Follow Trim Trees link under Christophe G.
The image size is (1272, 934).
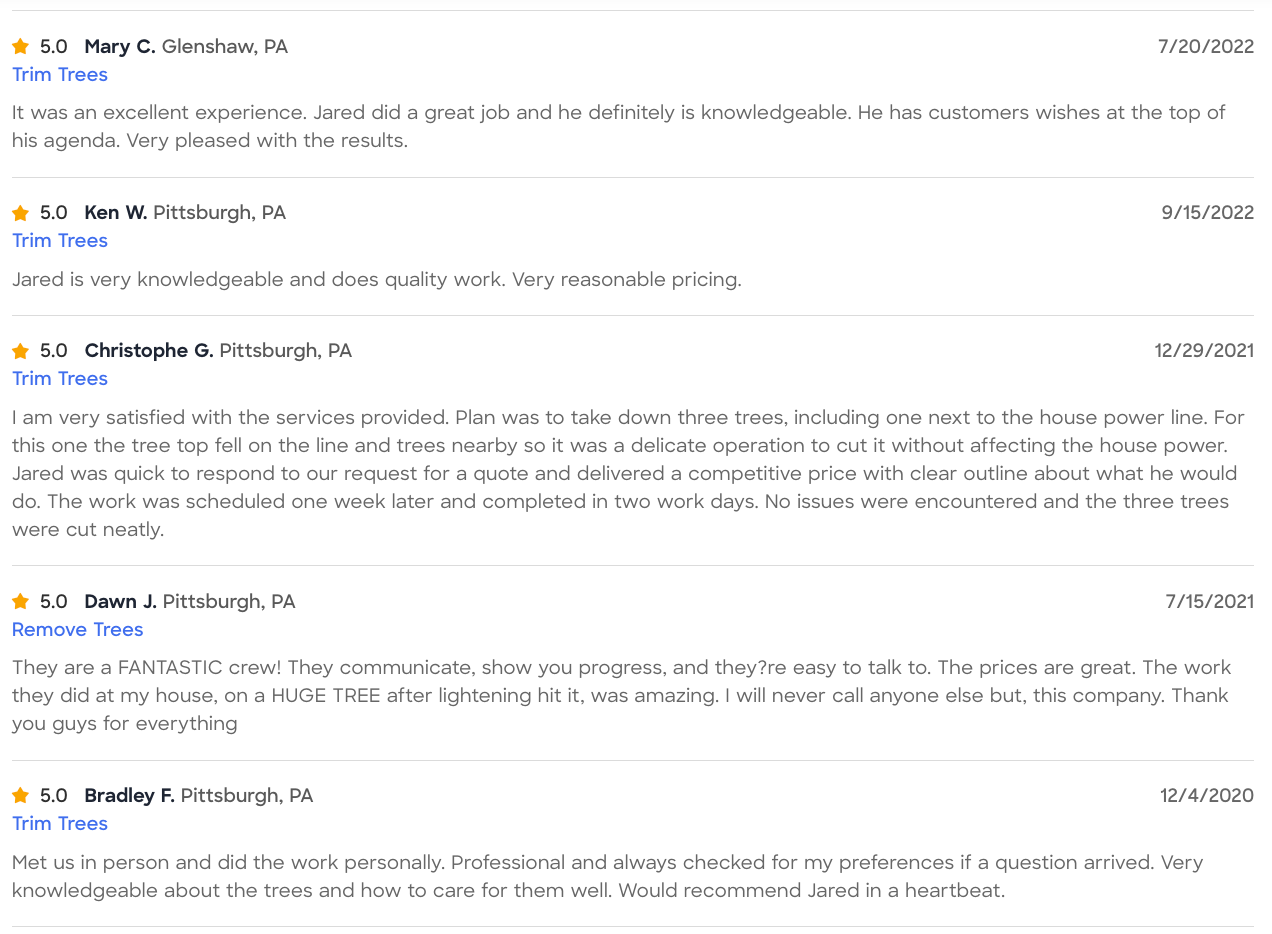pyautogui.click(x=60, y=379)
